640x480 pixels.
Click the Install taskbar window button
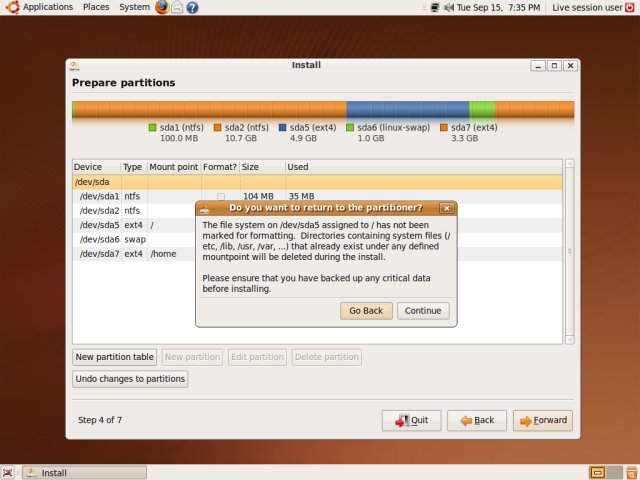(x=84, y=473)
